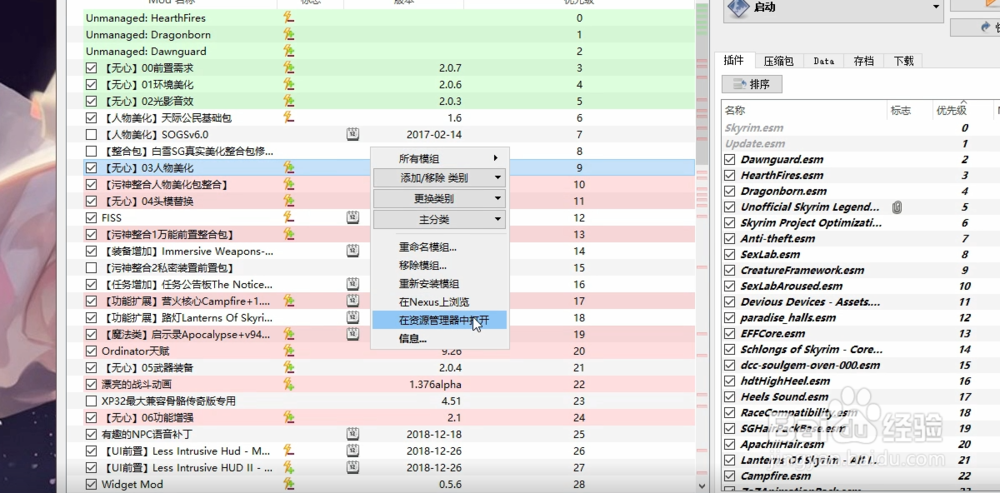Click the notes icon for 路灯Lanterns Of Skyrim row

353,317
